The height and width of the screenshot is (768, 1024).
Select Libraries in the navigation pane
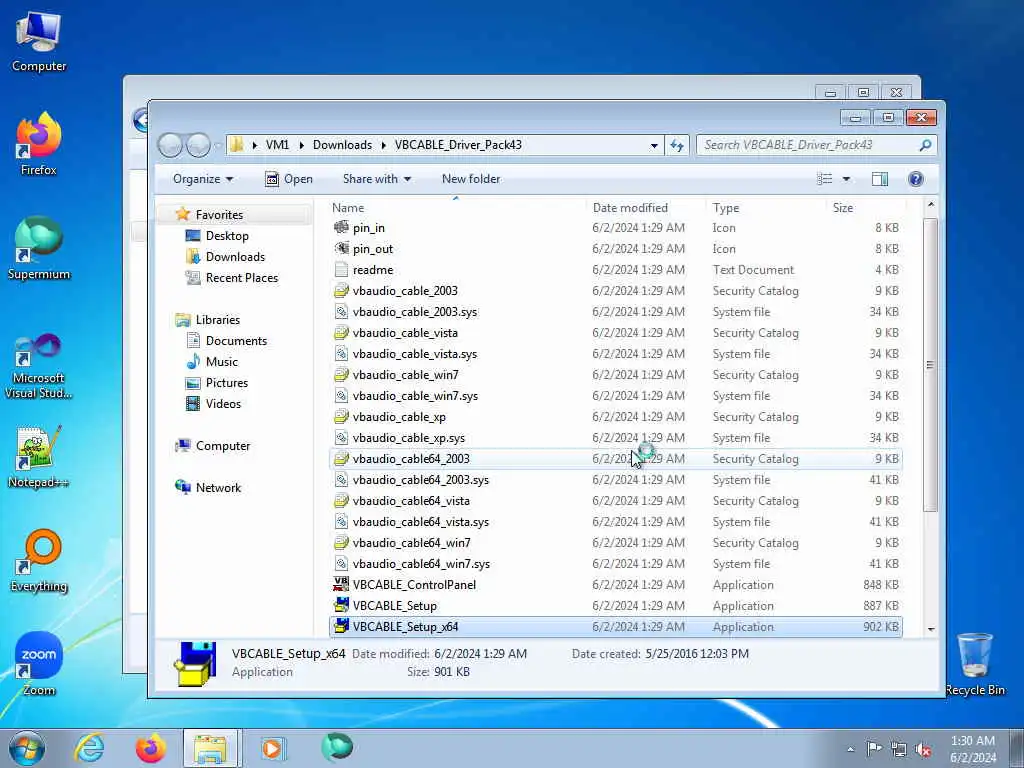217,320
